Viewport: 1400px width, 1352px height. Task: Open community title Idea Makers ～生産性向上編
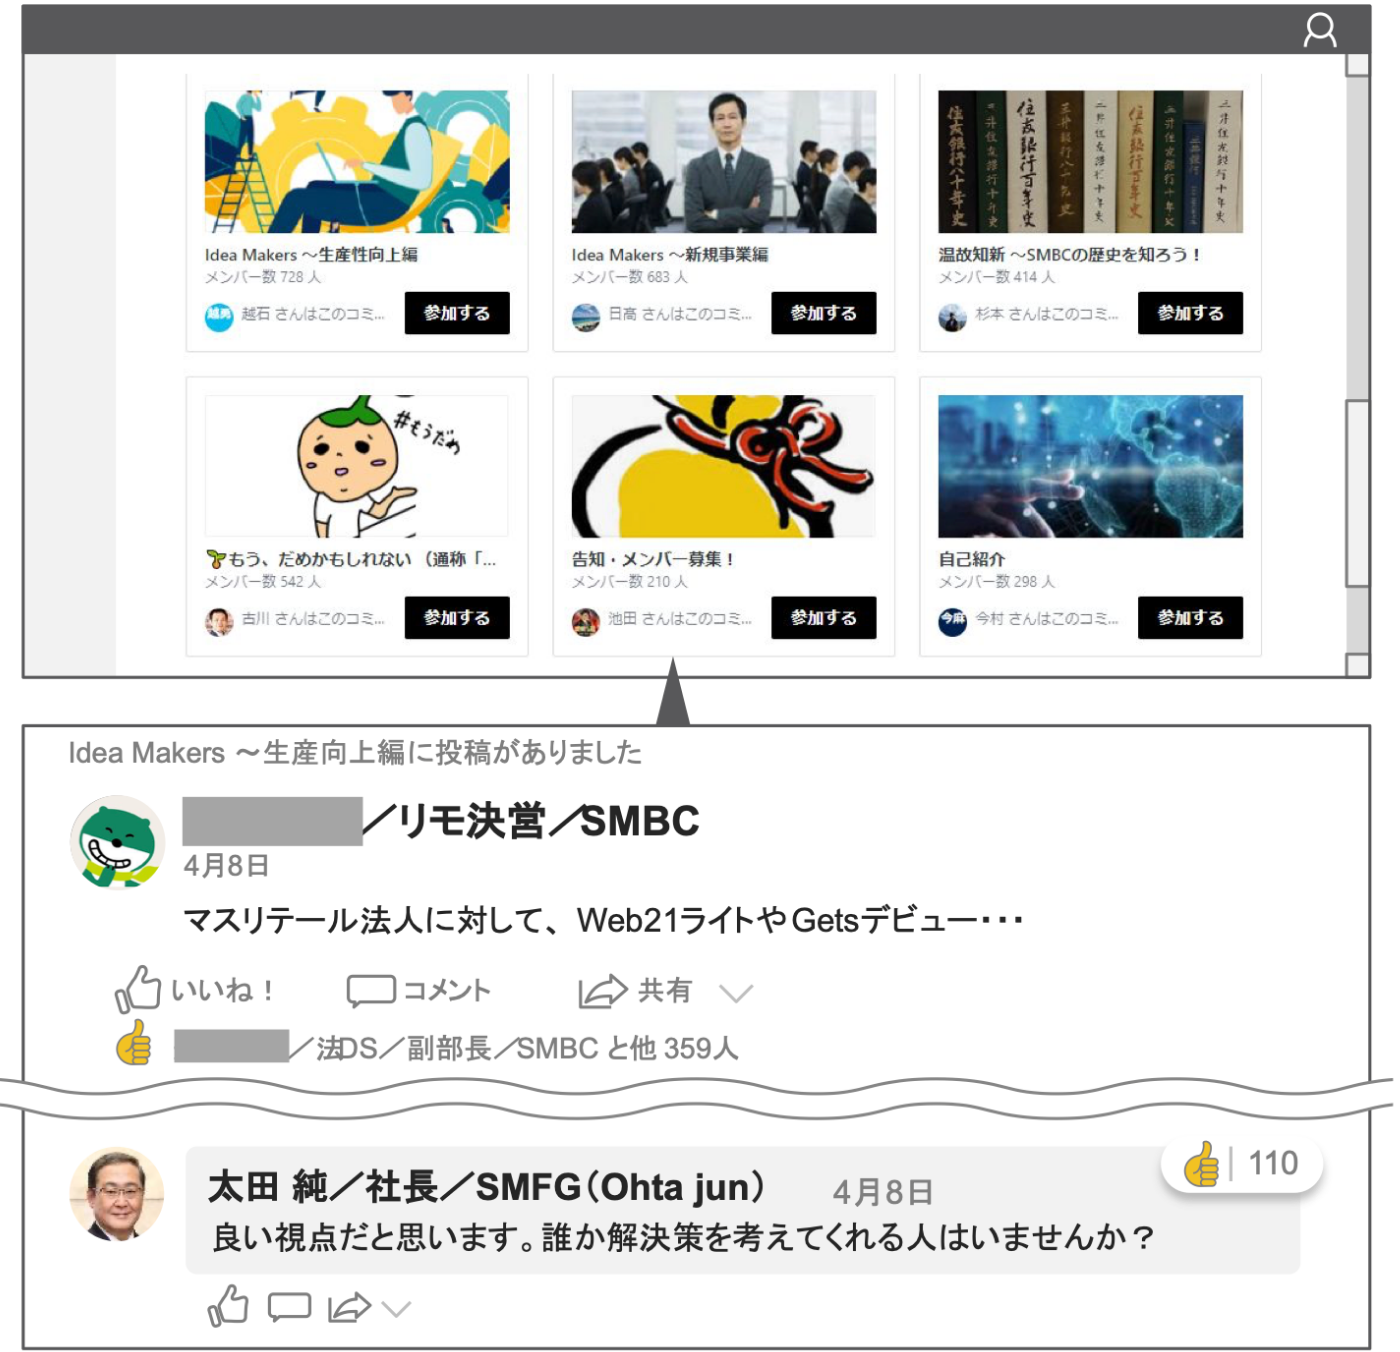tap(311, 255)
